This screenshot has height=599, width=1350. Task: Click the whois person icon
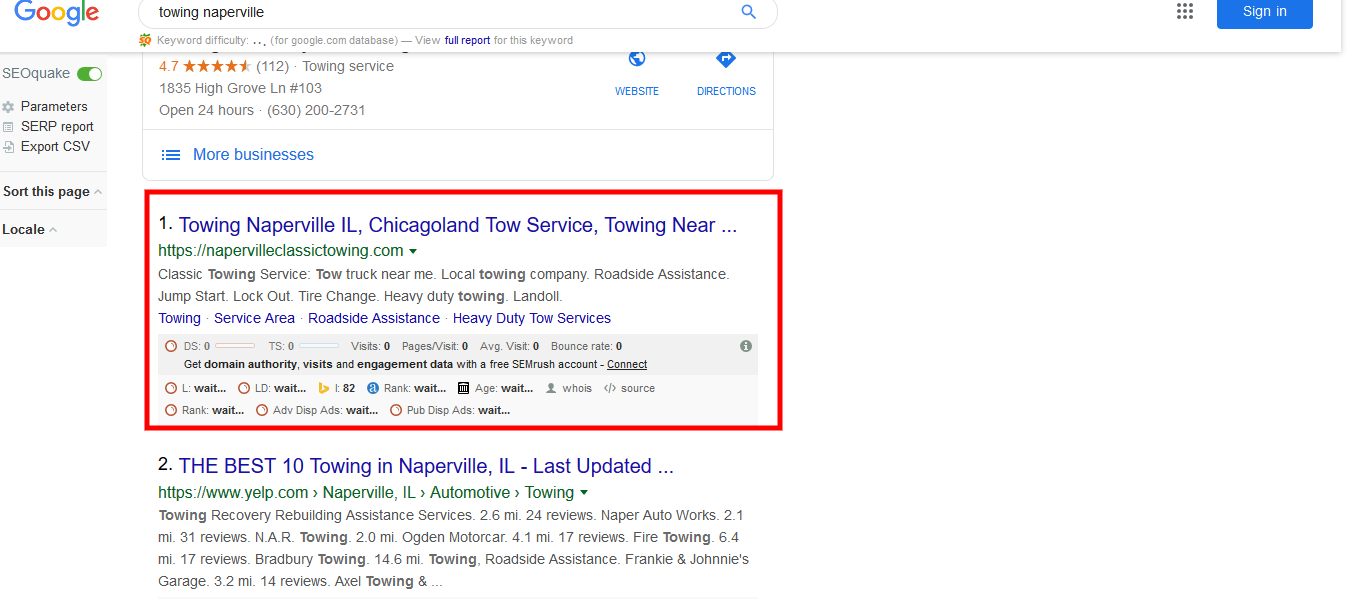point(551,389)
